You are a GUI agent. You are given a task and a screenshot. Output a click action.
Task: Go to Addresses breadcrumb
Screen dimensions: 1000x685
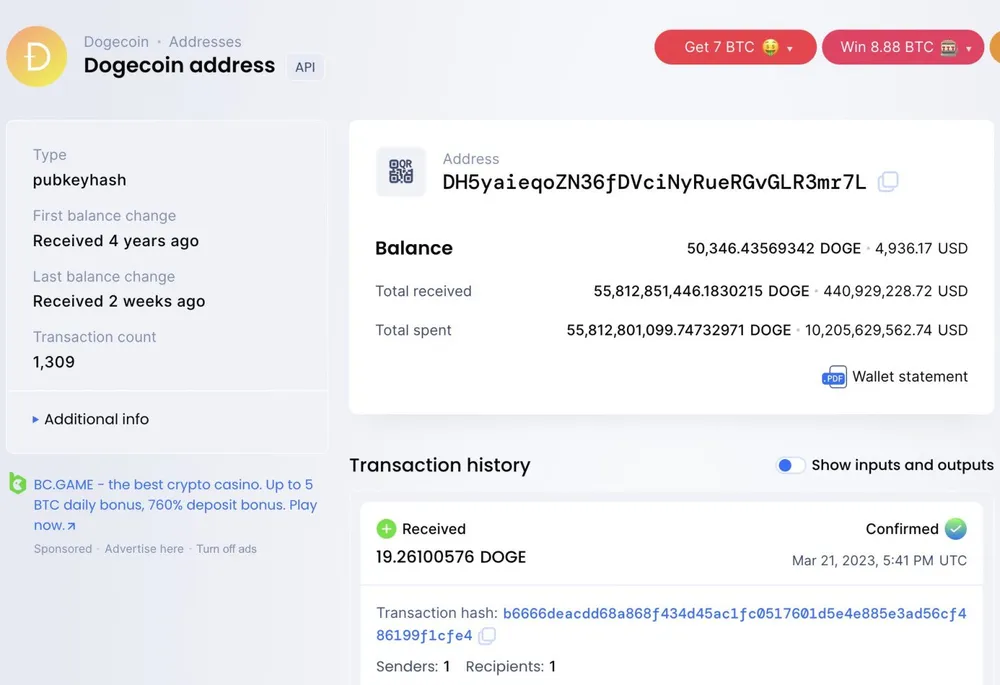[205, 42]
